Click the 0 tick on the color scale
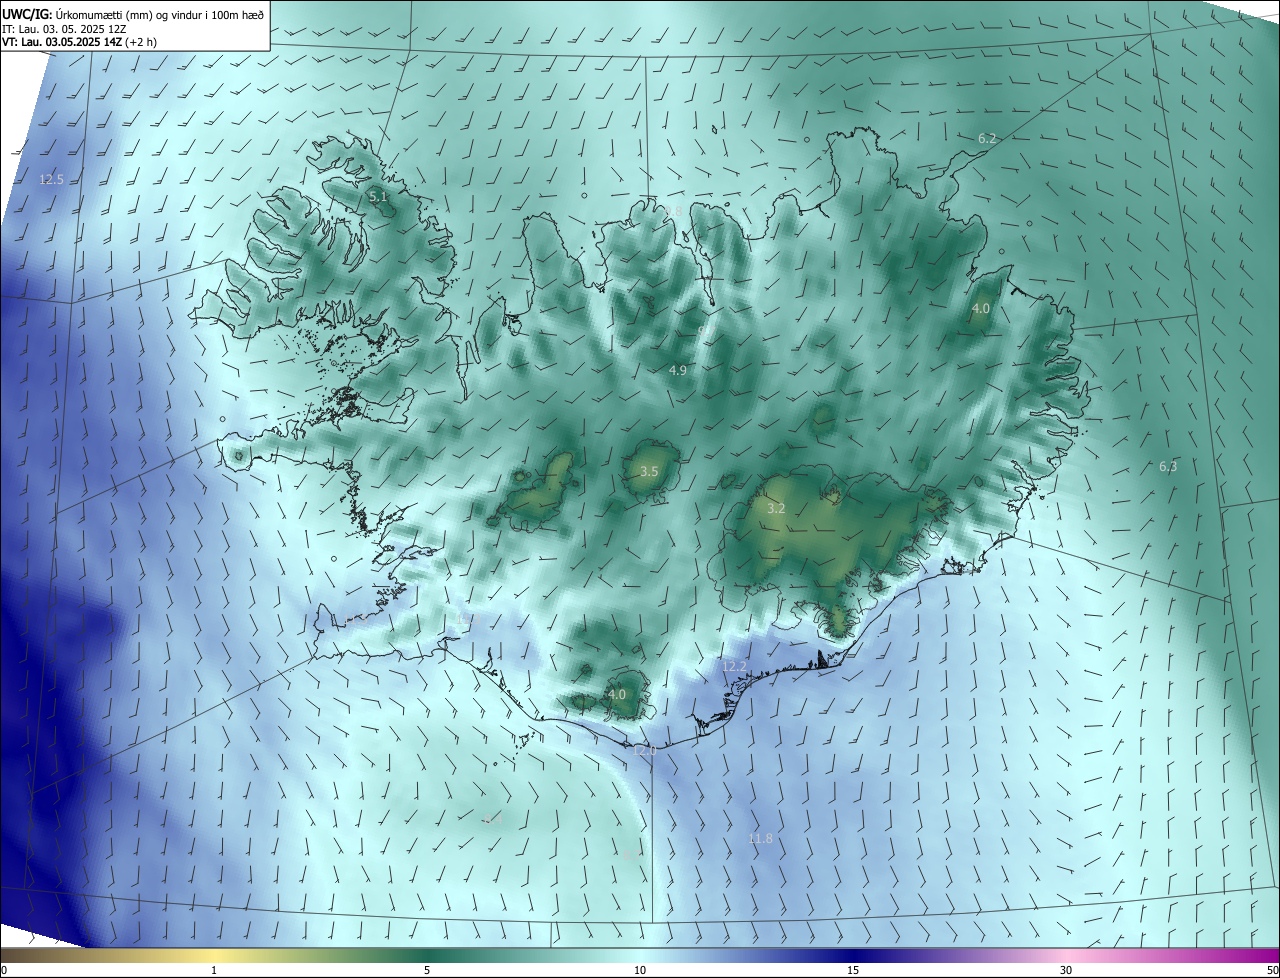 [4, 971]
